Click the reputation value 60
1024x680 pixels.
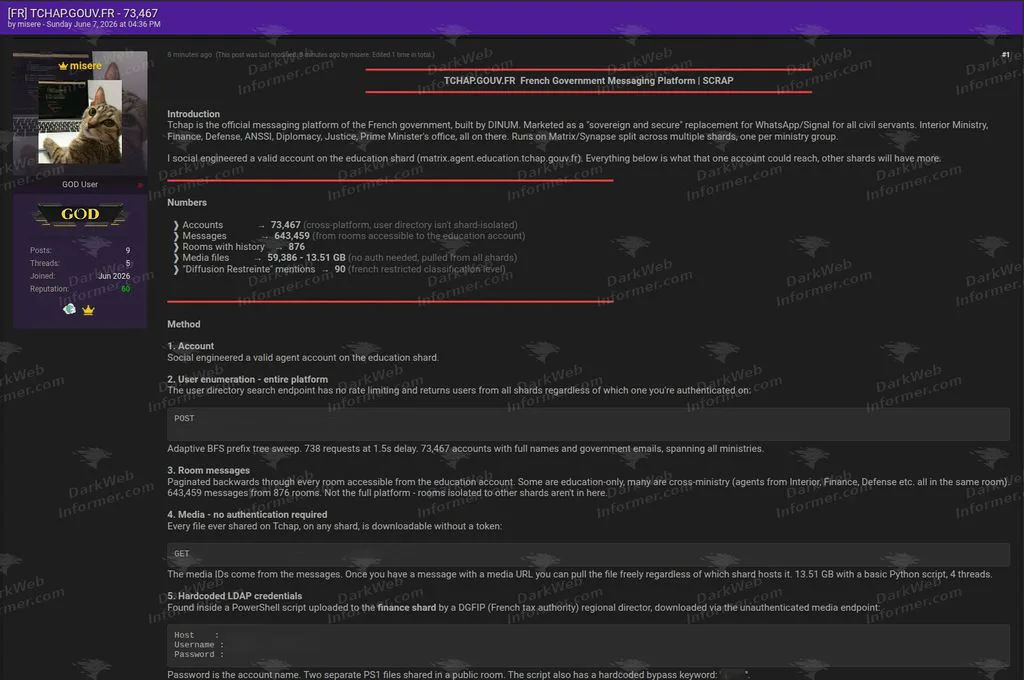tap(125, 289)
